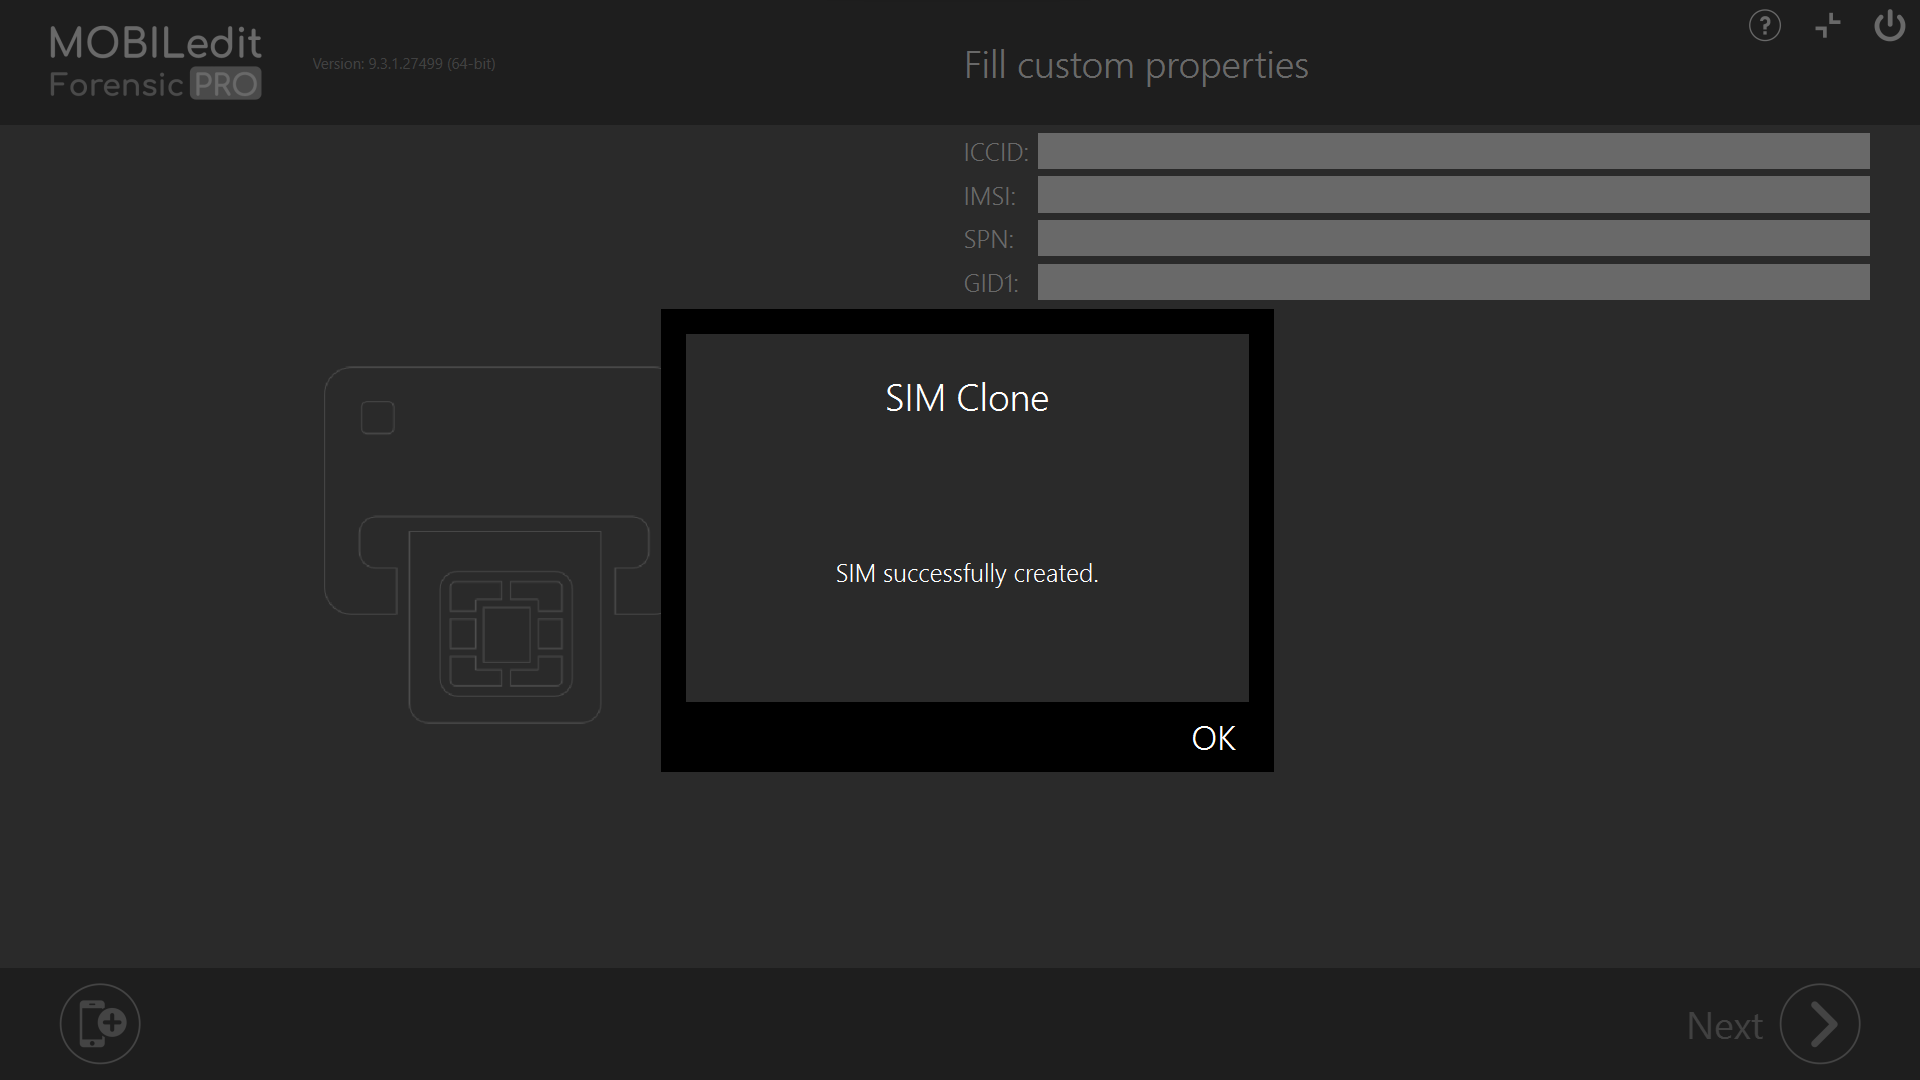The width and height of the screenshot is (1920, 1080).
Task: Toggle the checkbox on the SIM card illustration
Action: click(x=377, y=417)
